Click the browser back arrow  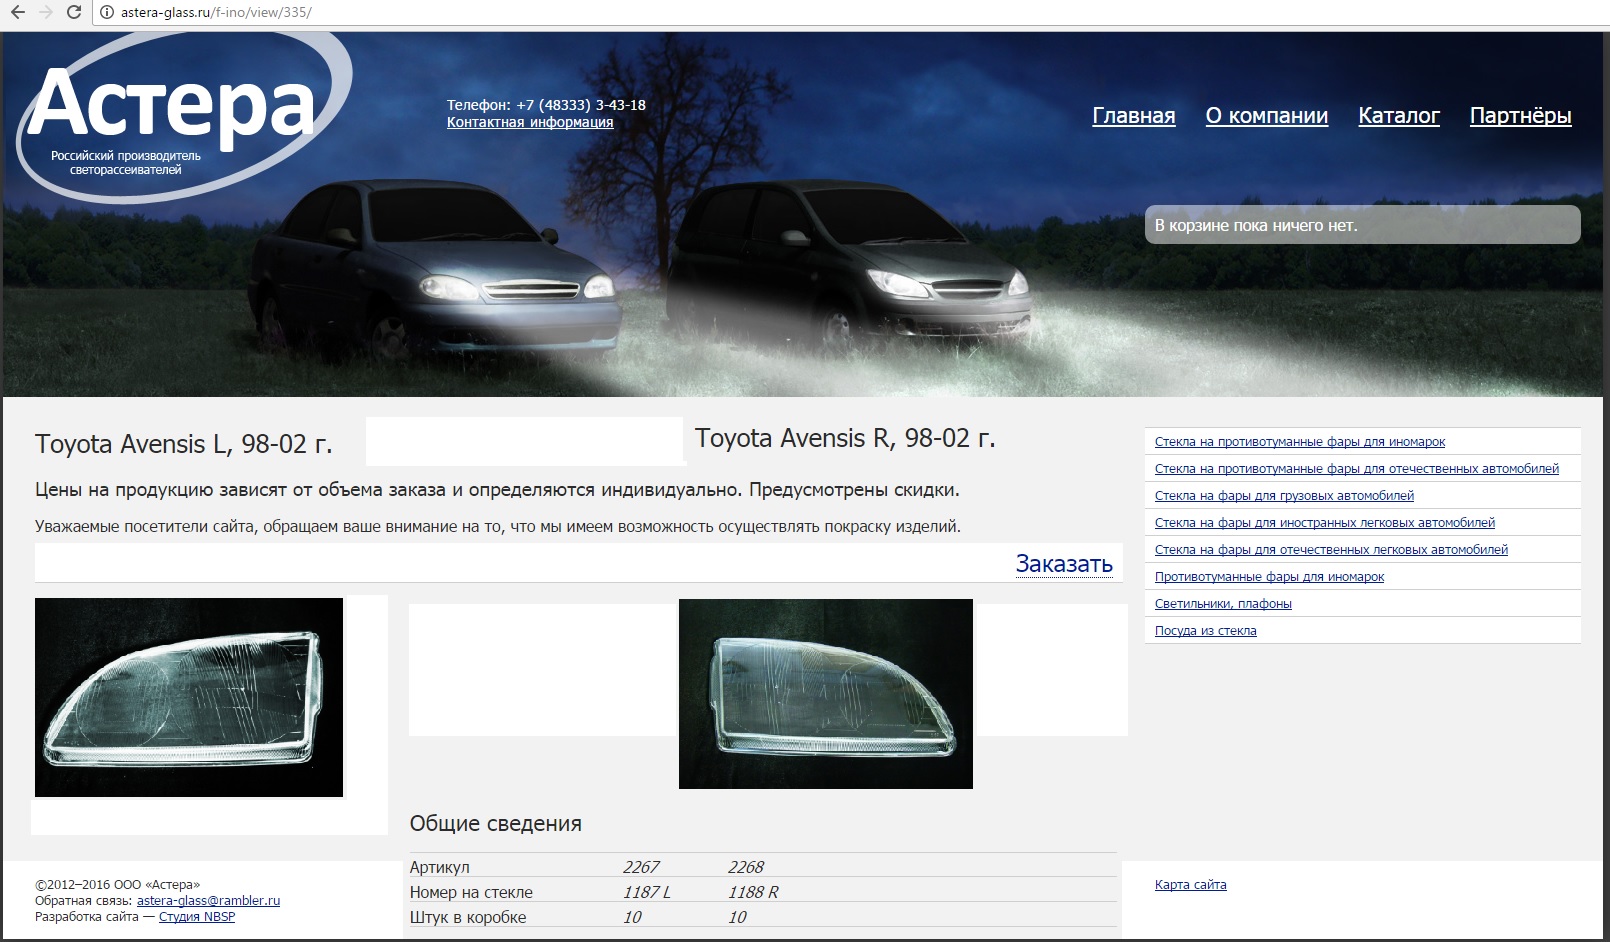pos(17,13)
